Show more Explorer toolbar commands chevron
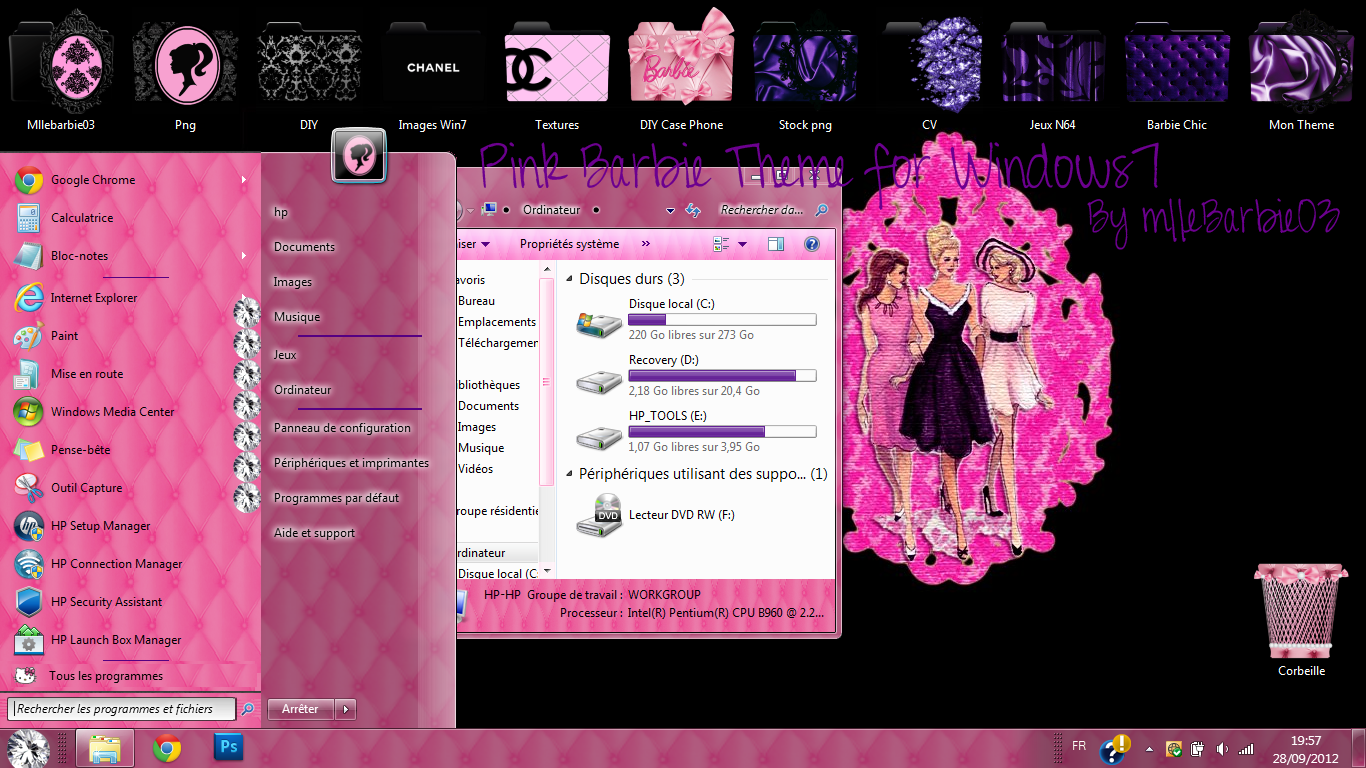Viewport: 1366px width, 768px height. 646,244
